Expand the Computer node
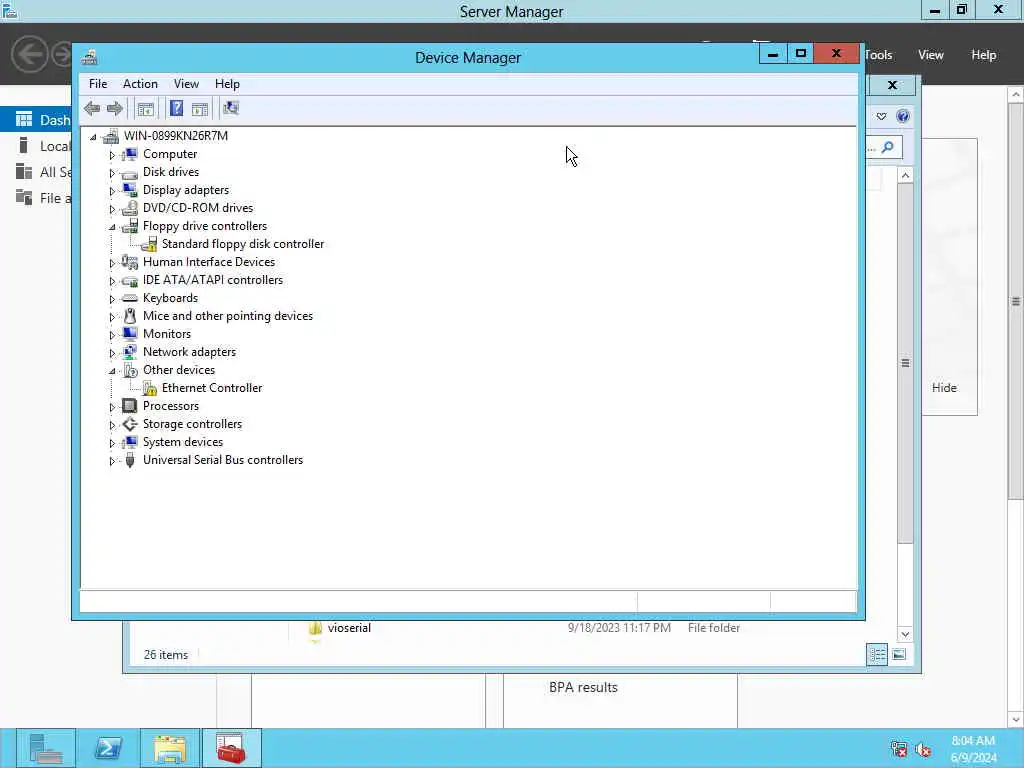This screenshot has height=768, width=1024. point(112,155)
